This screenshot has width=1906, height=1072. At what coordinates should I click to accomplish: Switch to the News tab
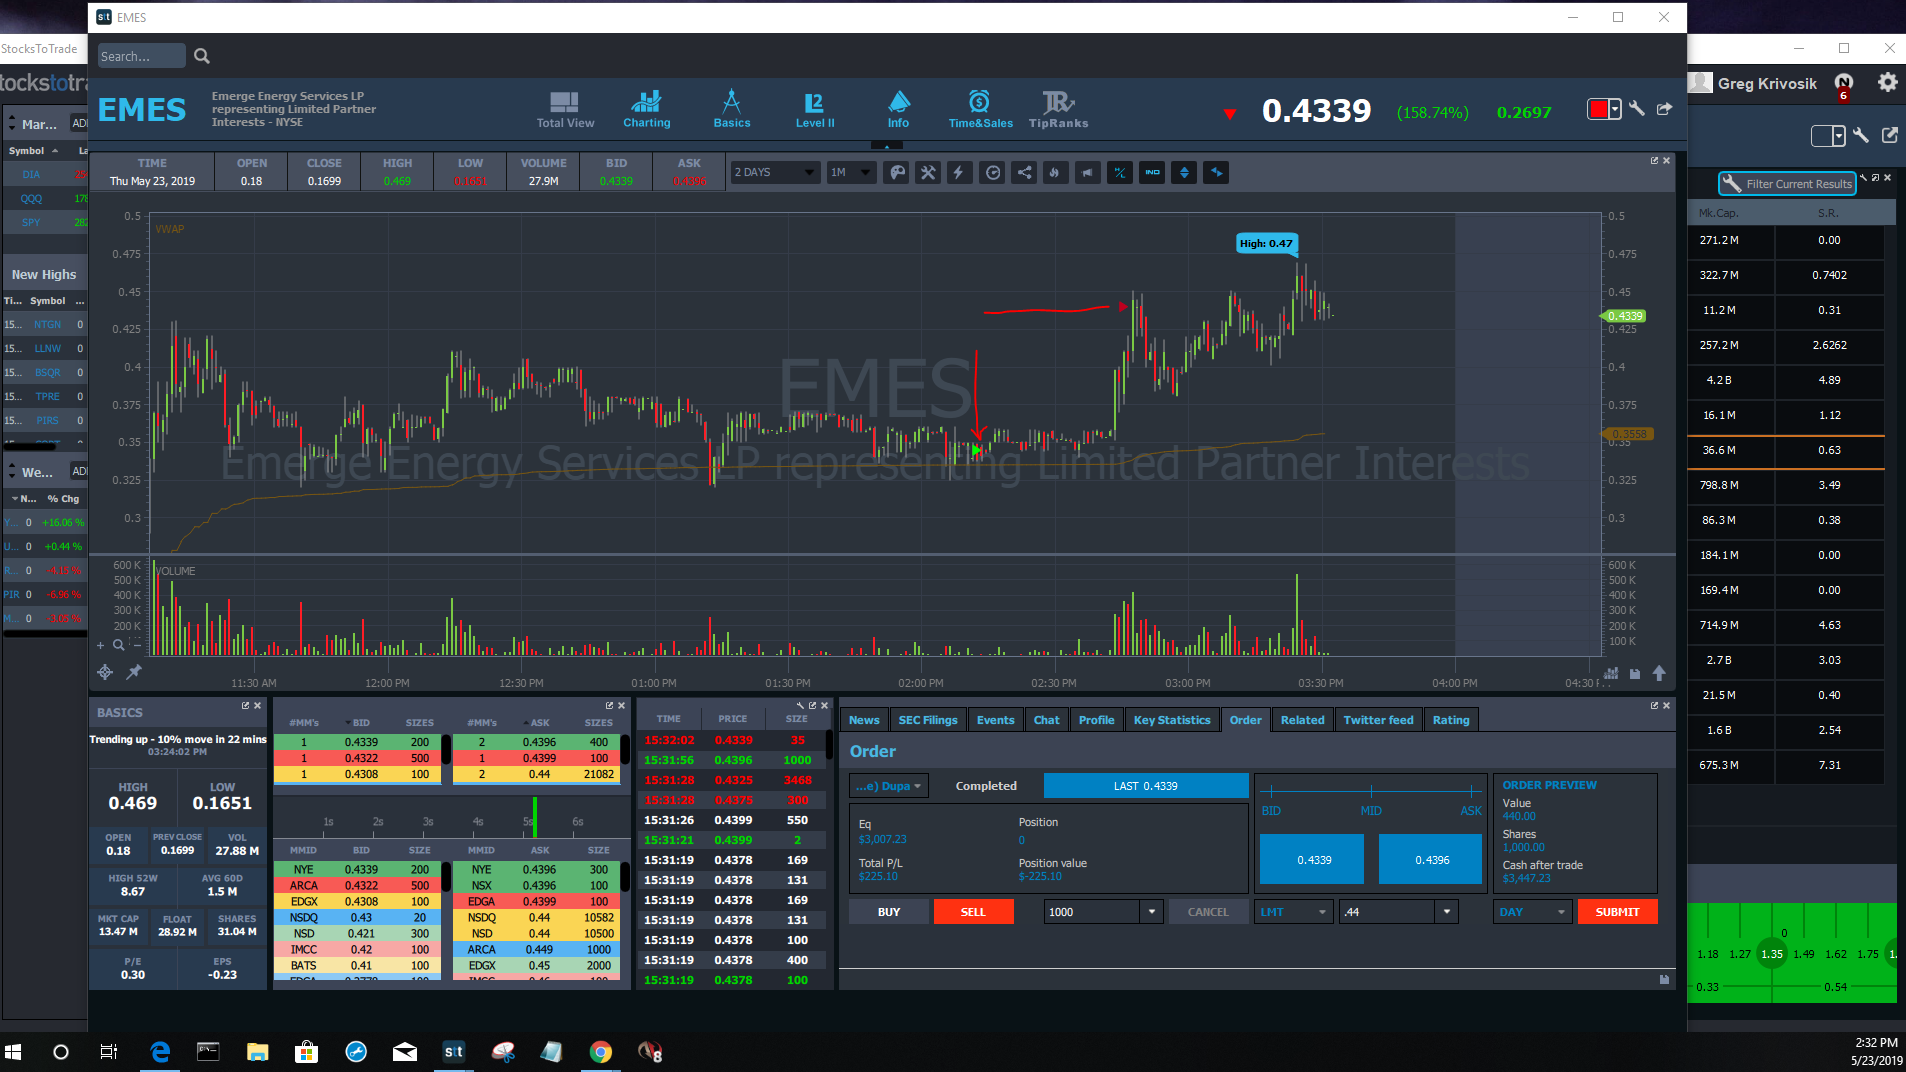coord(864,720)
